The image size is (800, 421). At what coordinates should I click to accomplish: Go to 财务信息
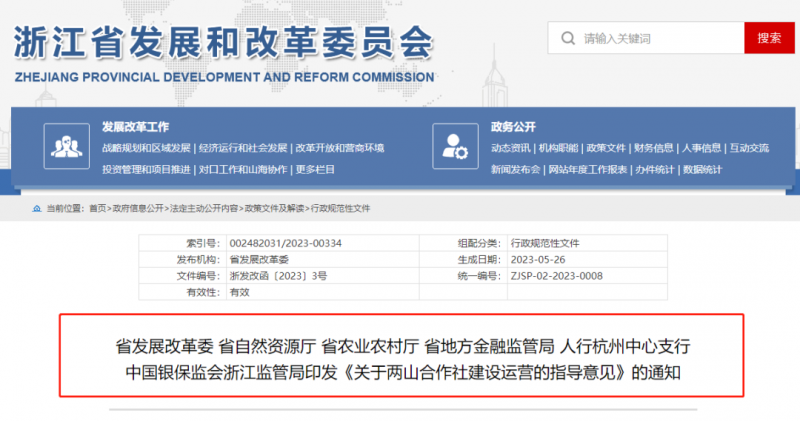pyautogui.click(x=654, y=148)
